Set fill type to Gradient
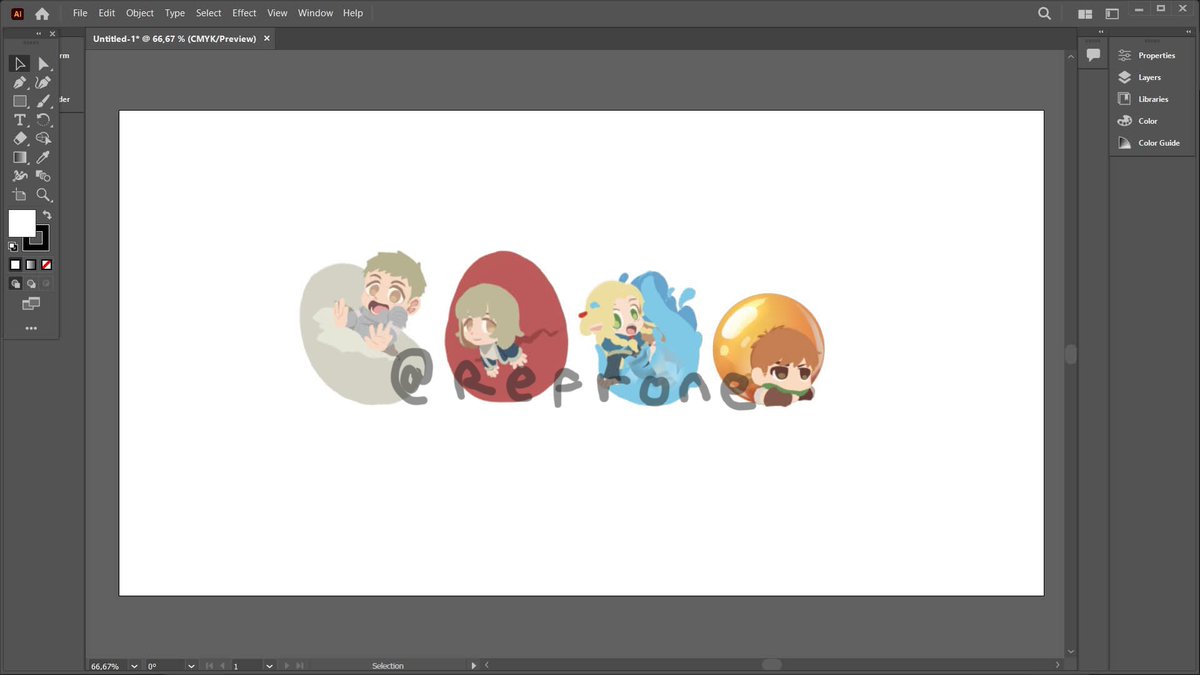1200x675 pixels. [30, 264]
